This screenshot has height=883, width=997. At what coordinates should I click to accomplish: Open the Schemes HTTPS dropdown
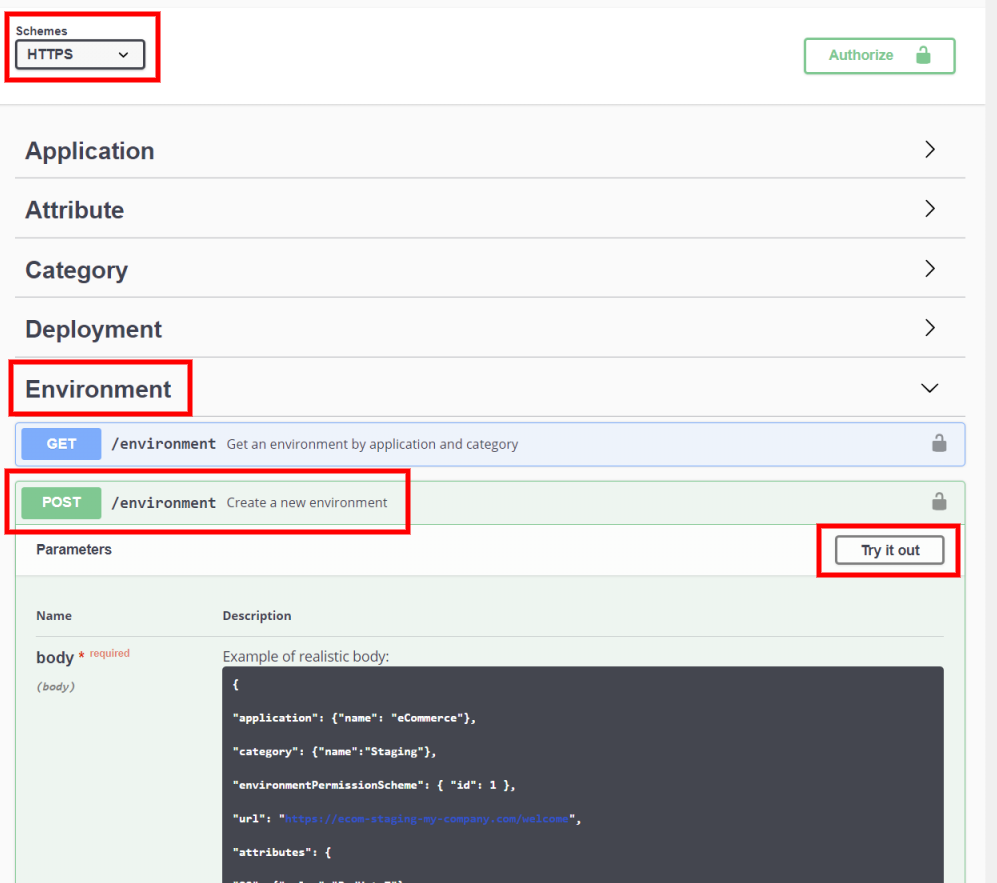click(79, 55)
